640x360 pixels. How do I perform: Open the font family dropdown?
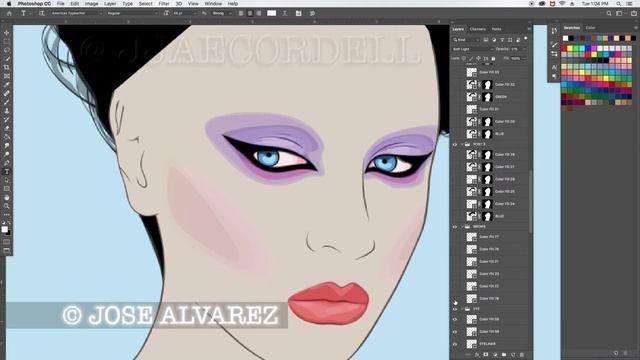76,13
